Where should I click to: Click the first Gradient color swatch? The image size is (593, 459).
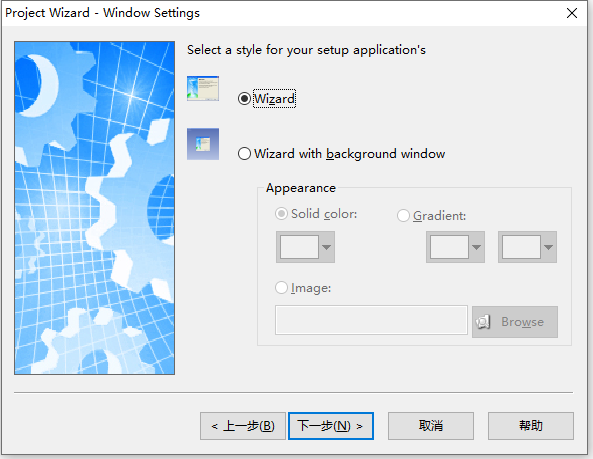449,247
